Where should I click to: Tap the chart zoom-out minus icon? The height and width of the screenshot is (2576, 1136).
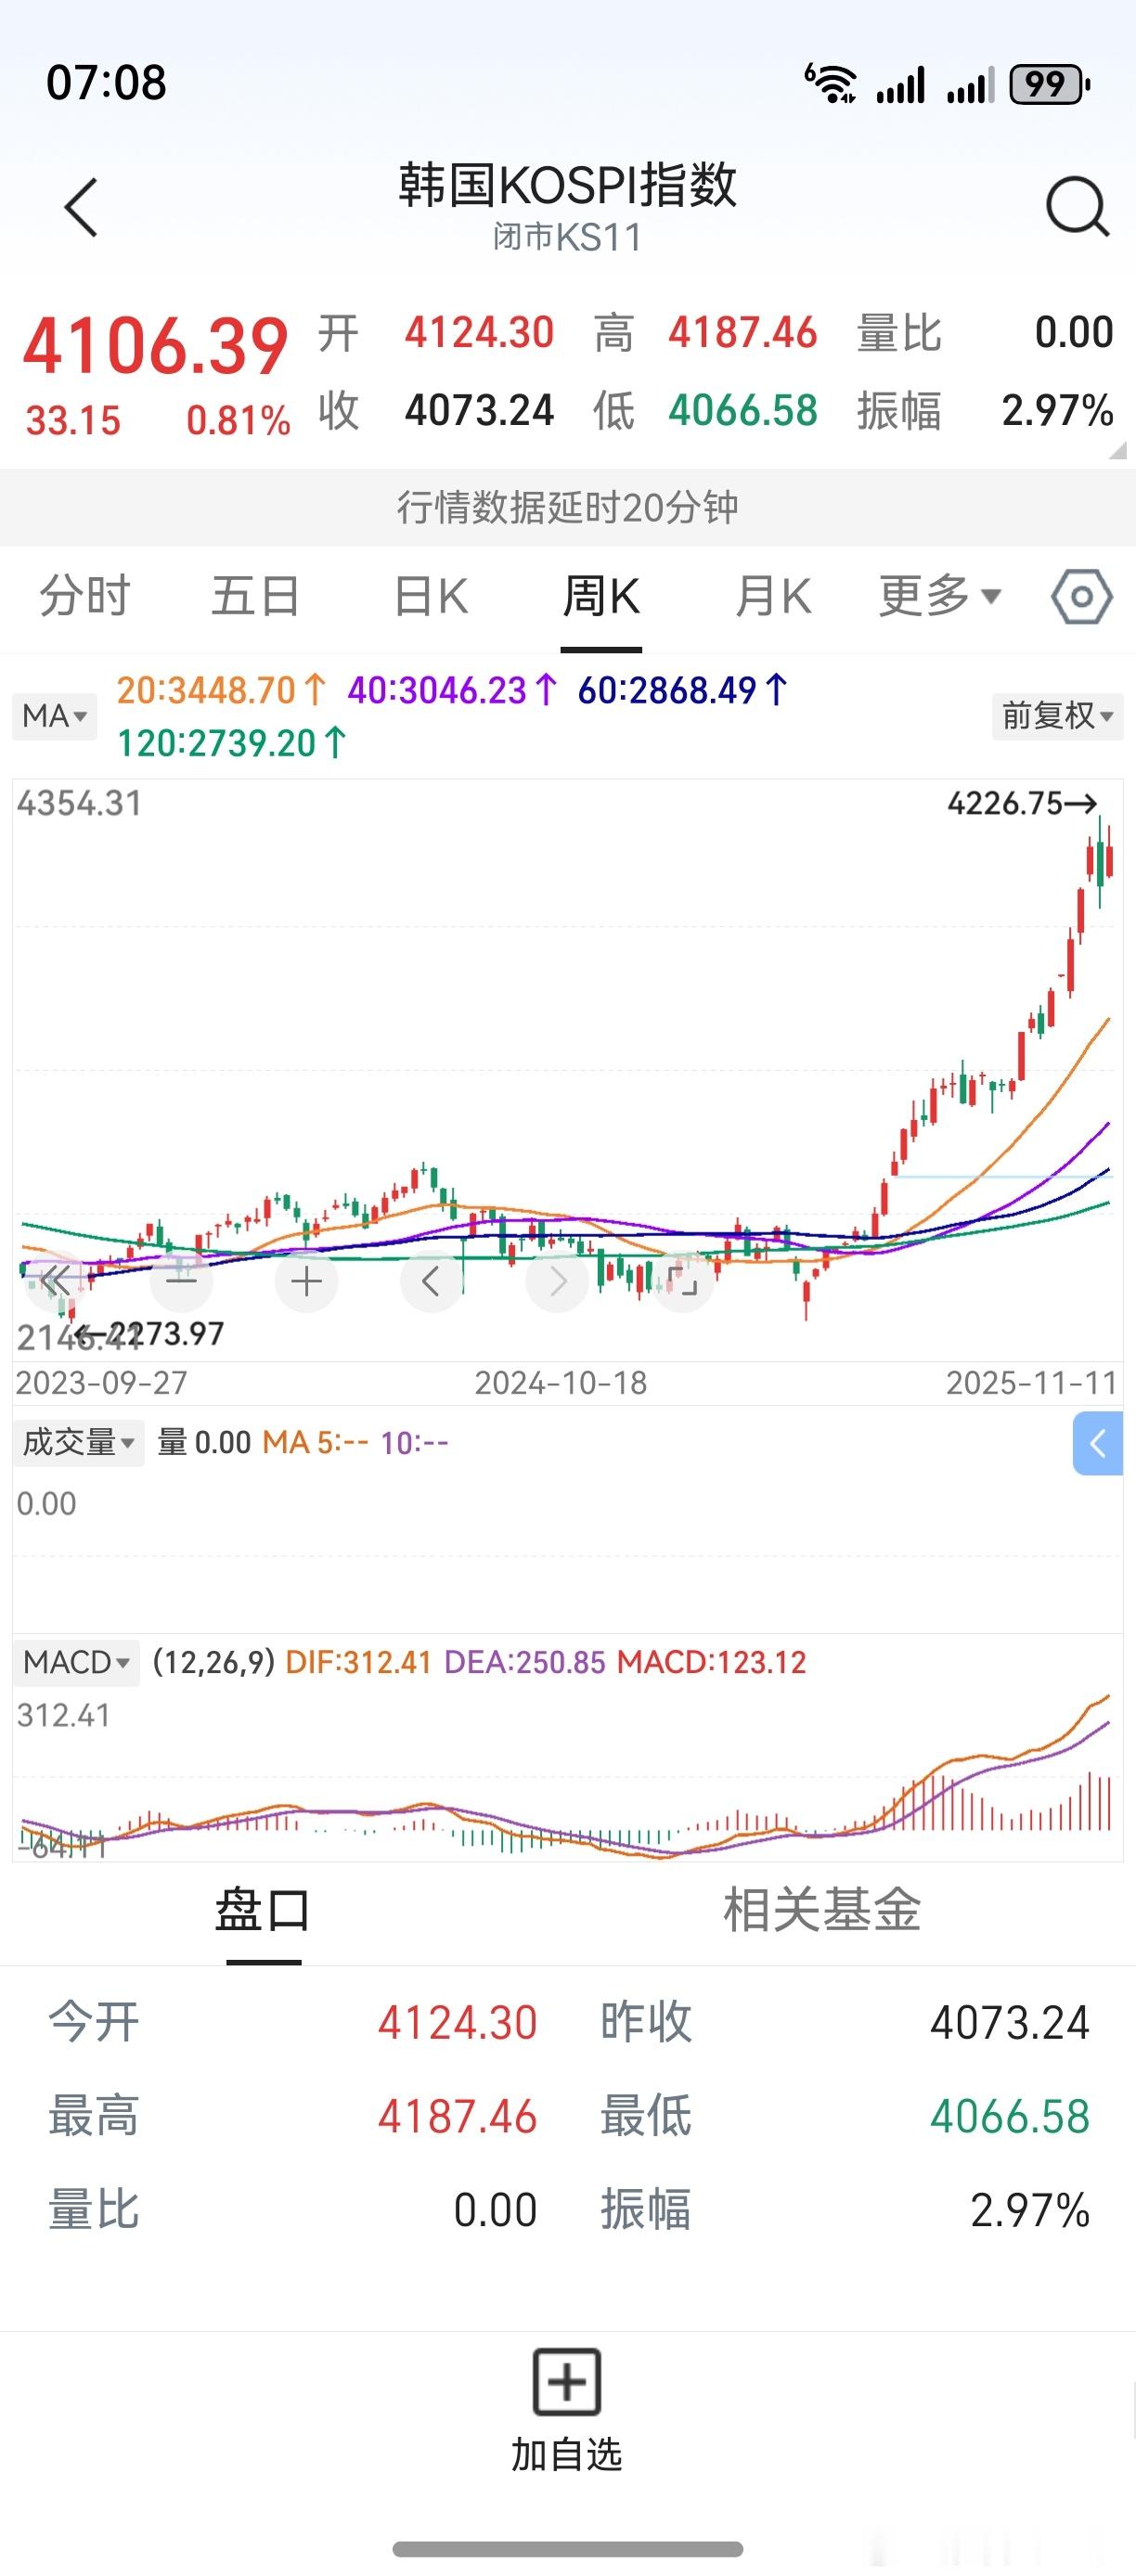pos(181,1280)
